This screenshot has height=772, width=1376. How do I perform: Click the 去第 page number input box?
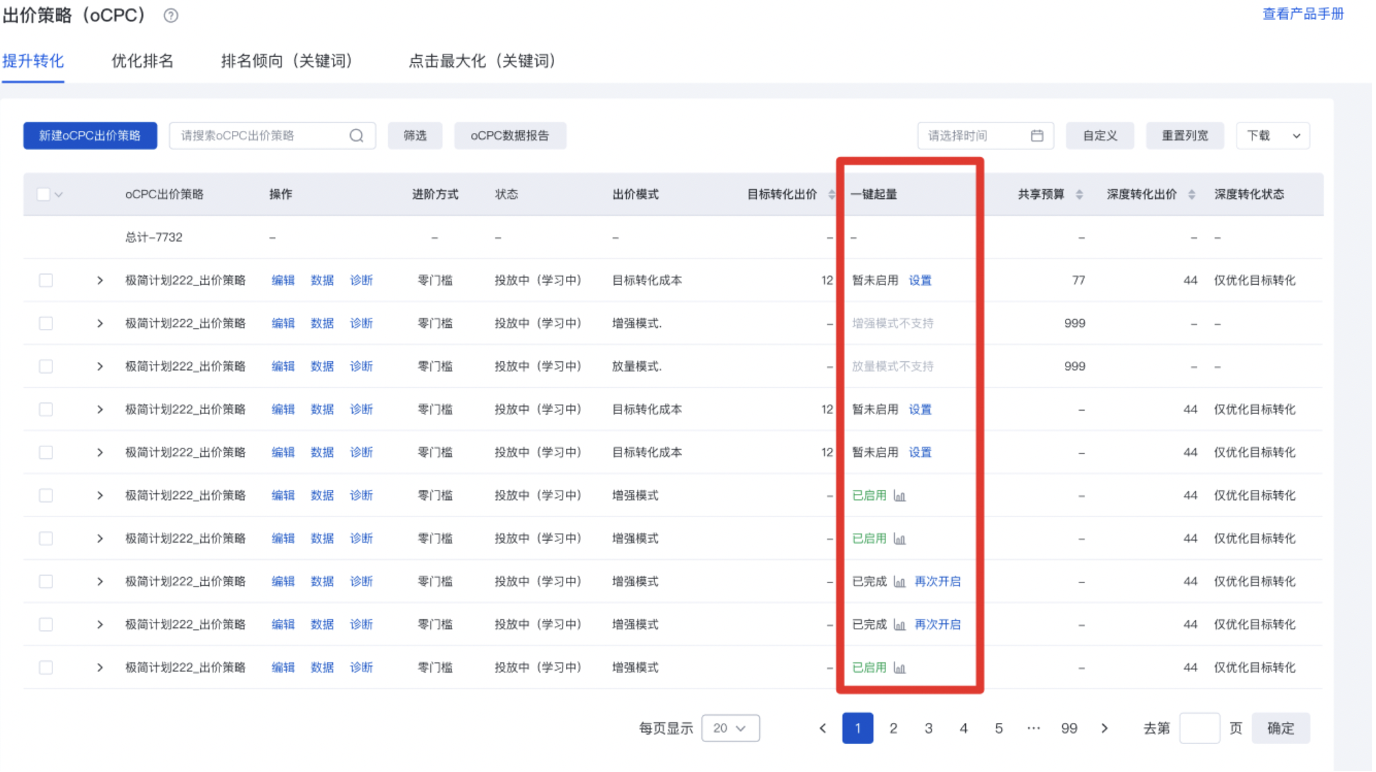(1200, 729)
